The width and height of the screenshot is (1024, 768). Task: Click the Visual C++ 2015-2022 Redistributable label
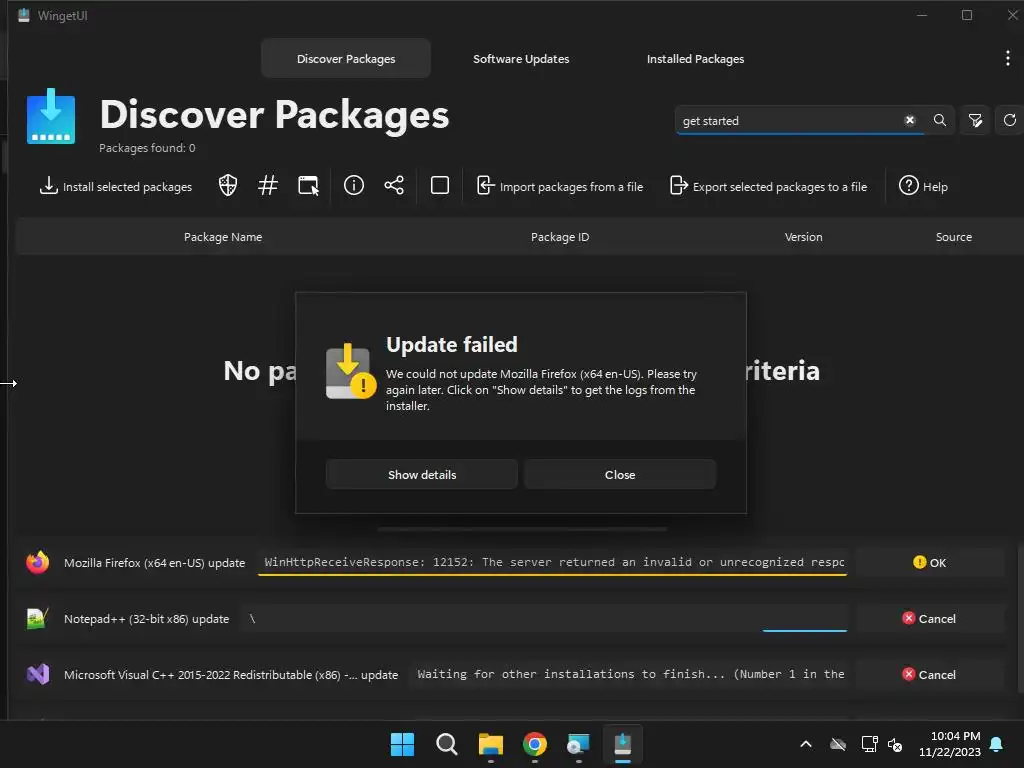[231, 675]
